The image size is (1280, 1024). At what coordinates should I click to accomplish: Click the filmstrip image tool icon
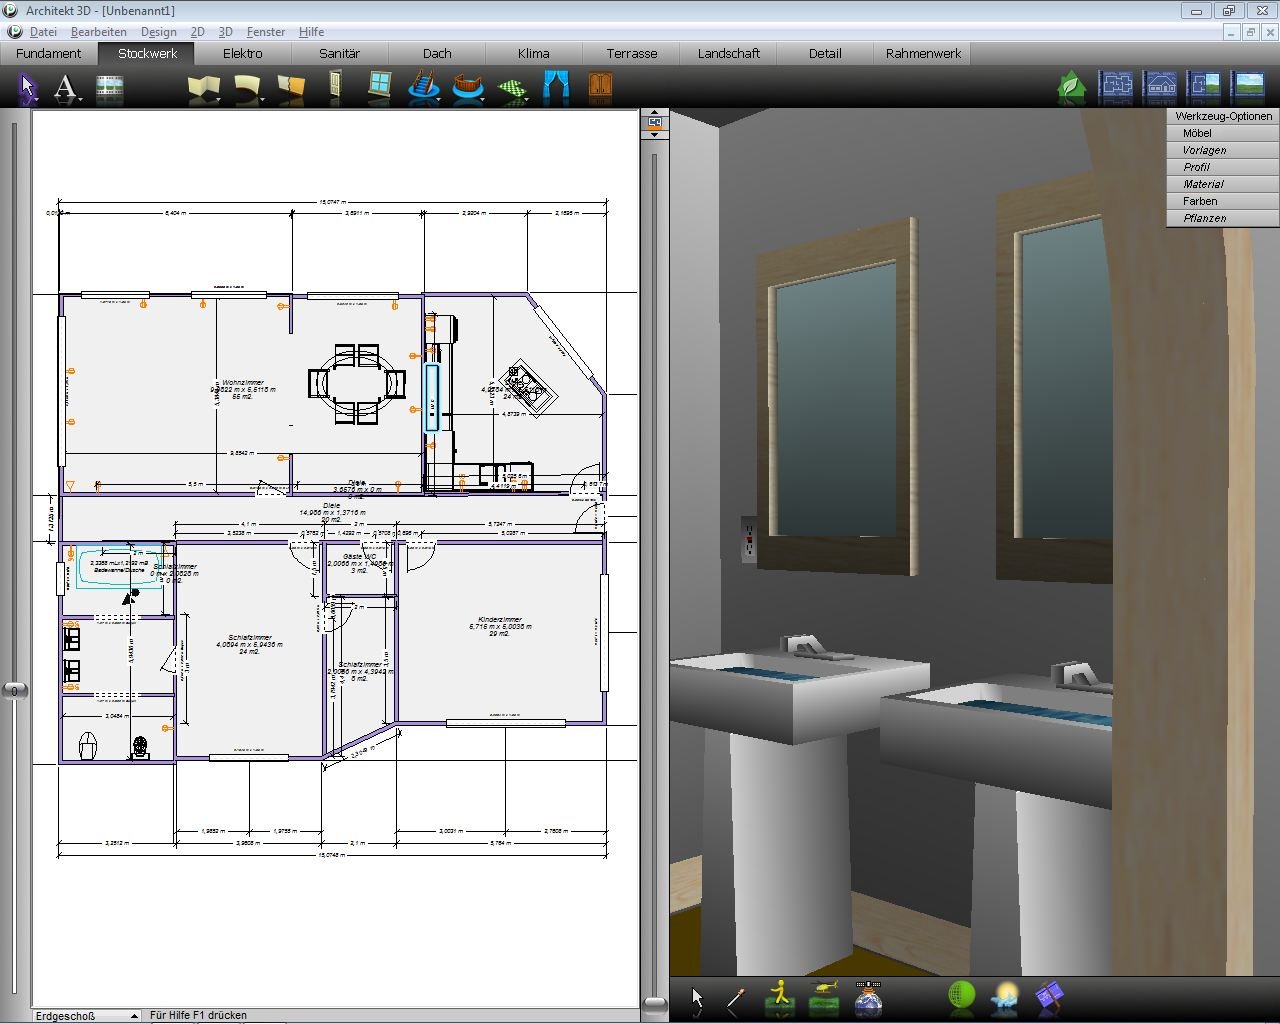tap(110, 88)
